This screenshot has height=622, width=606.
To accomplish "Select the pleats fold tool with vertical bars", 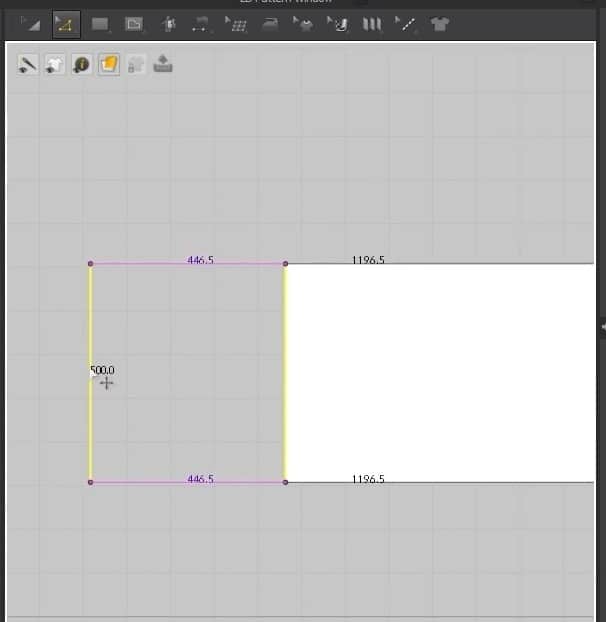I will [x=372, y=24].
